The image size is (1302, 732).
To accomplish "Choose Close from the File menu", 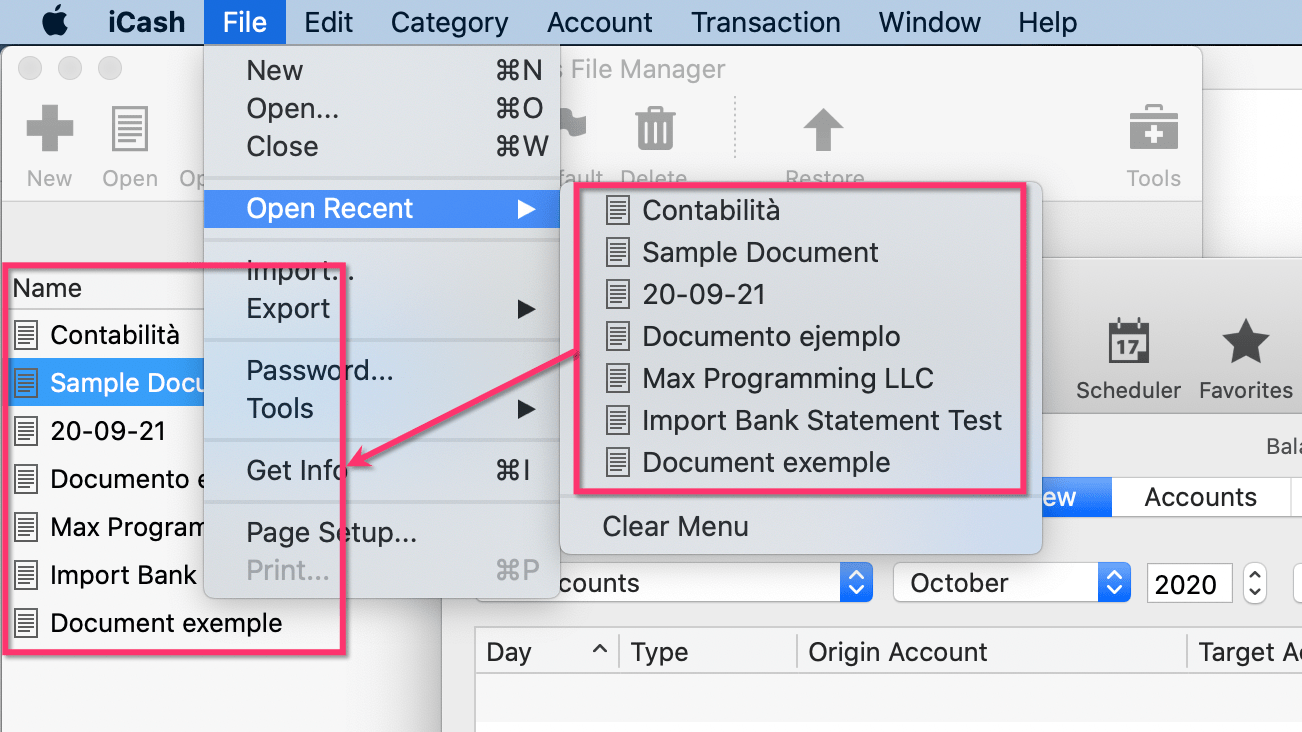I will coord(381,147).
